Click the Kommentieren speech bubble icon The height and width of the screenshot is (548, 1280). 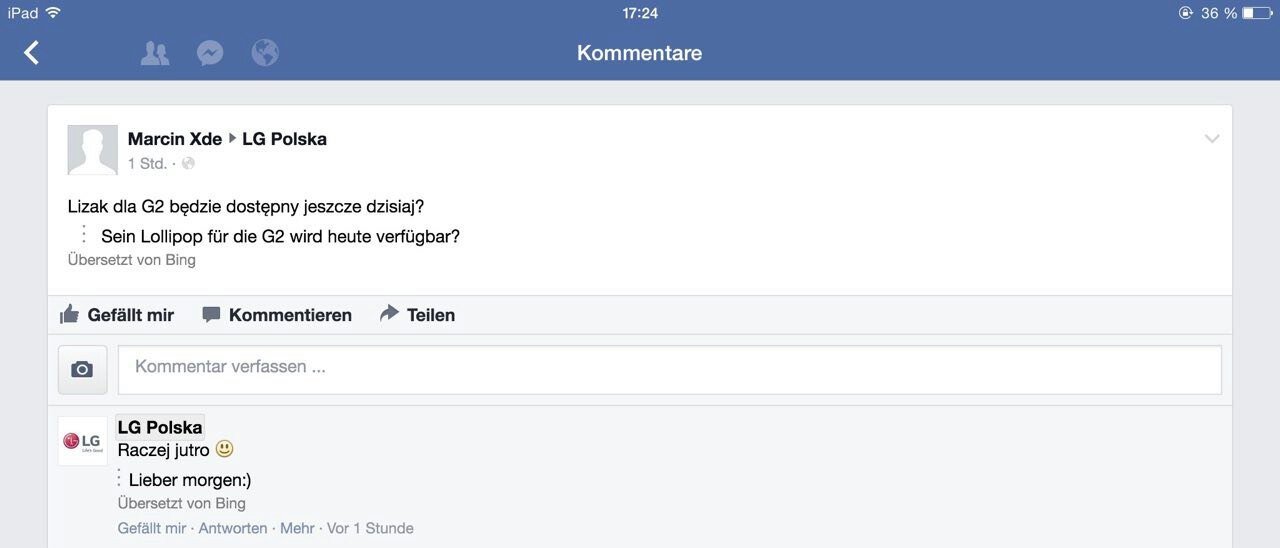tap(211, 315)
